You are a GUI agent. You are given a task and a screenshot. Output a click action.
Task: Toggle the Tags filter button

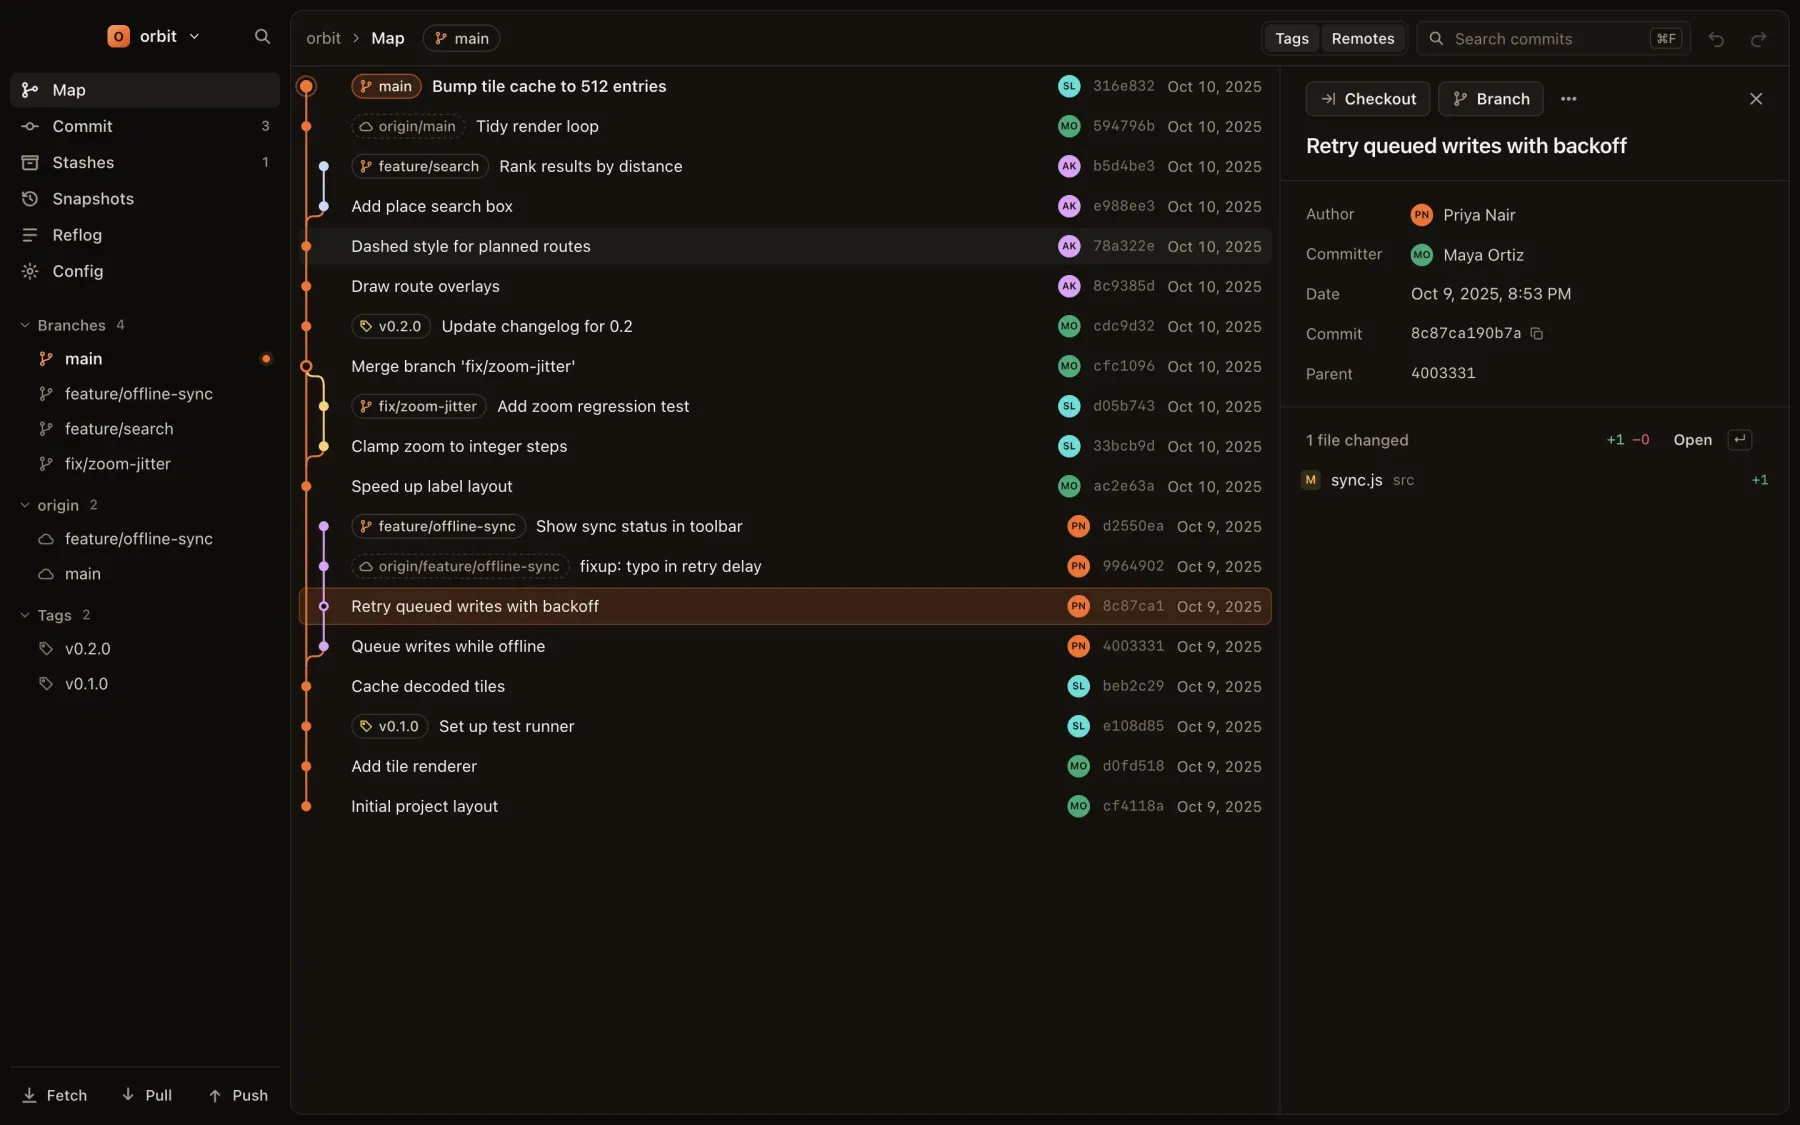[1291, 39]
